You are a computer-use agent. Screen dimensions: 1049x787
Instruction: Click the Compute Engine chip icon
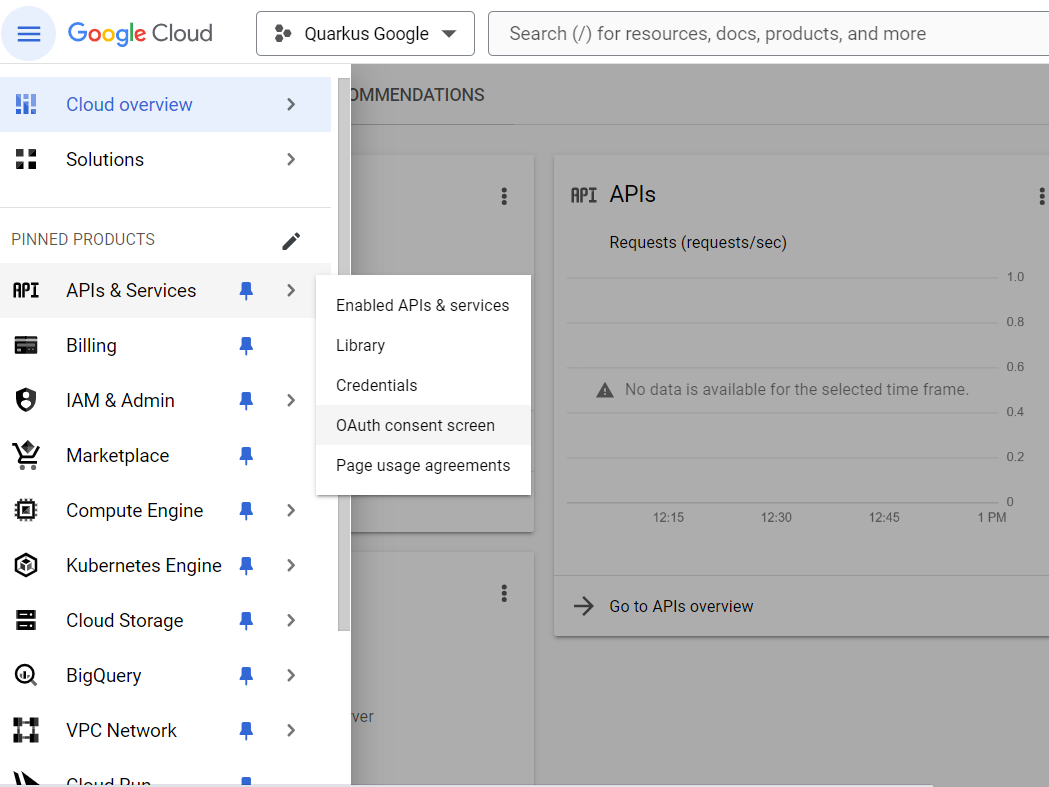26,511
